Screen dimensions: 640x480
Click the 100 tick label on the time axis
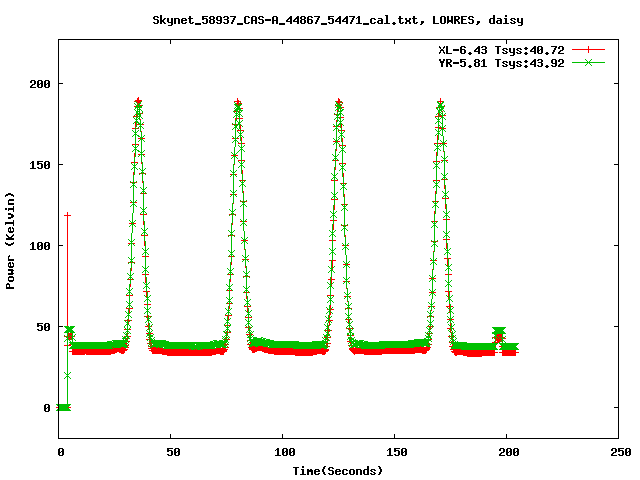click(x=284, y=452)
